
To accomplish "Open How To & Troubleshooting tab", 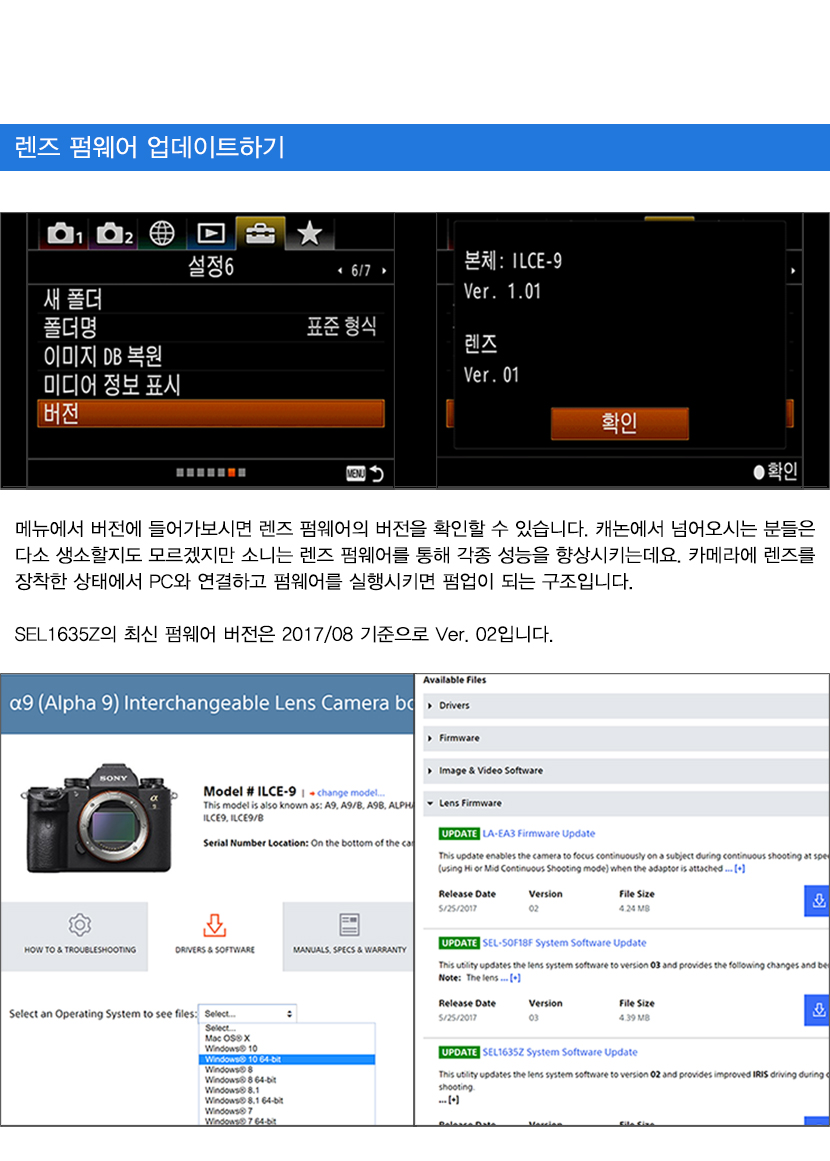I will (x=74, y=936).
